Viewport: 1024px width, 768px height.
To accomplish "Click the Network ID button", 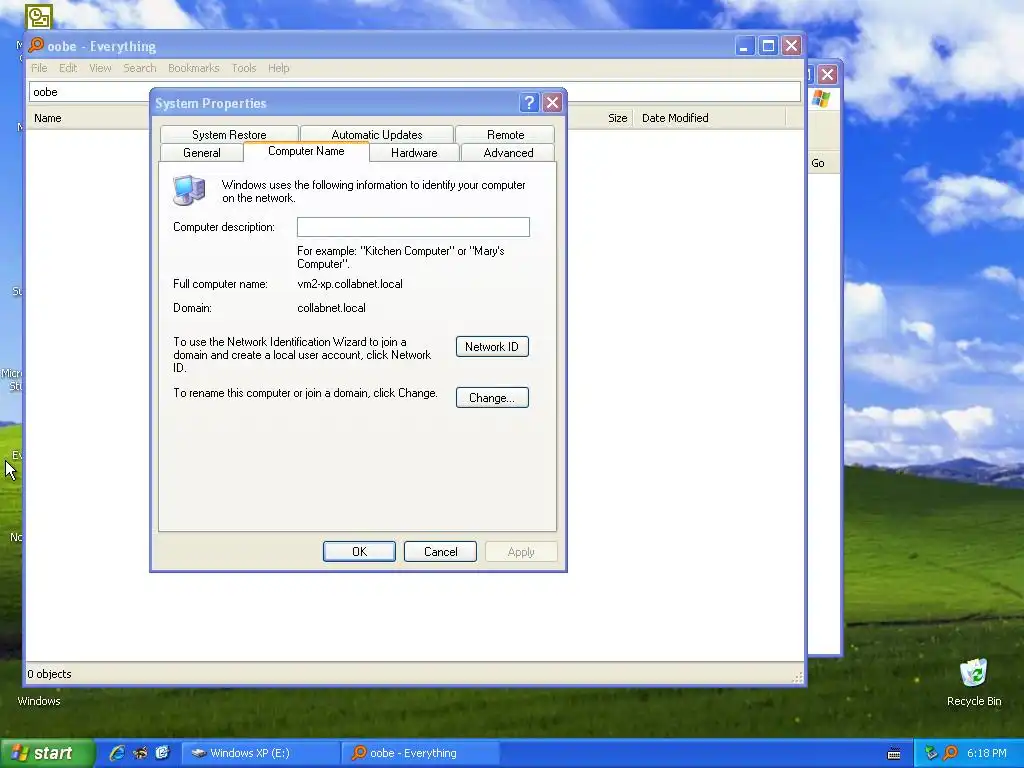I will [x=492, y=347].
